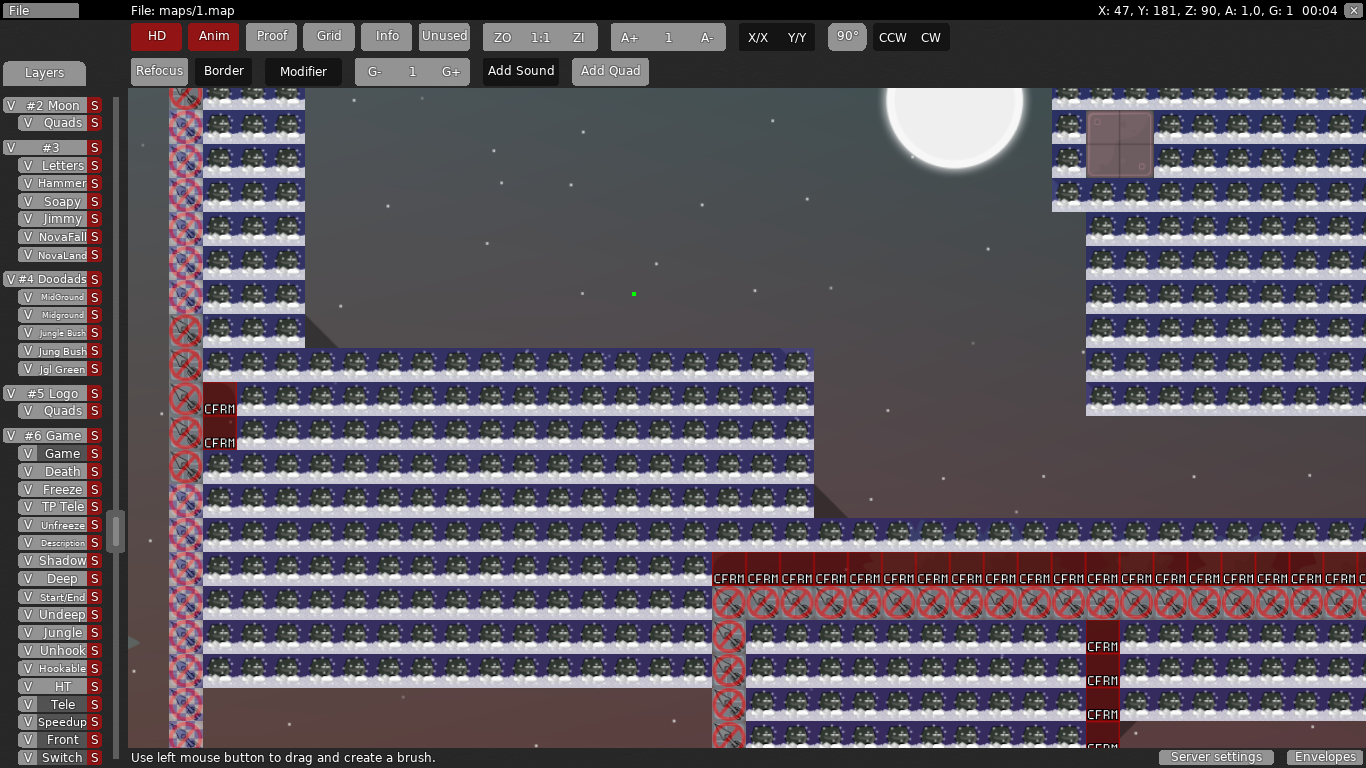Disable the Anim toggle

[x=214, y=36]
